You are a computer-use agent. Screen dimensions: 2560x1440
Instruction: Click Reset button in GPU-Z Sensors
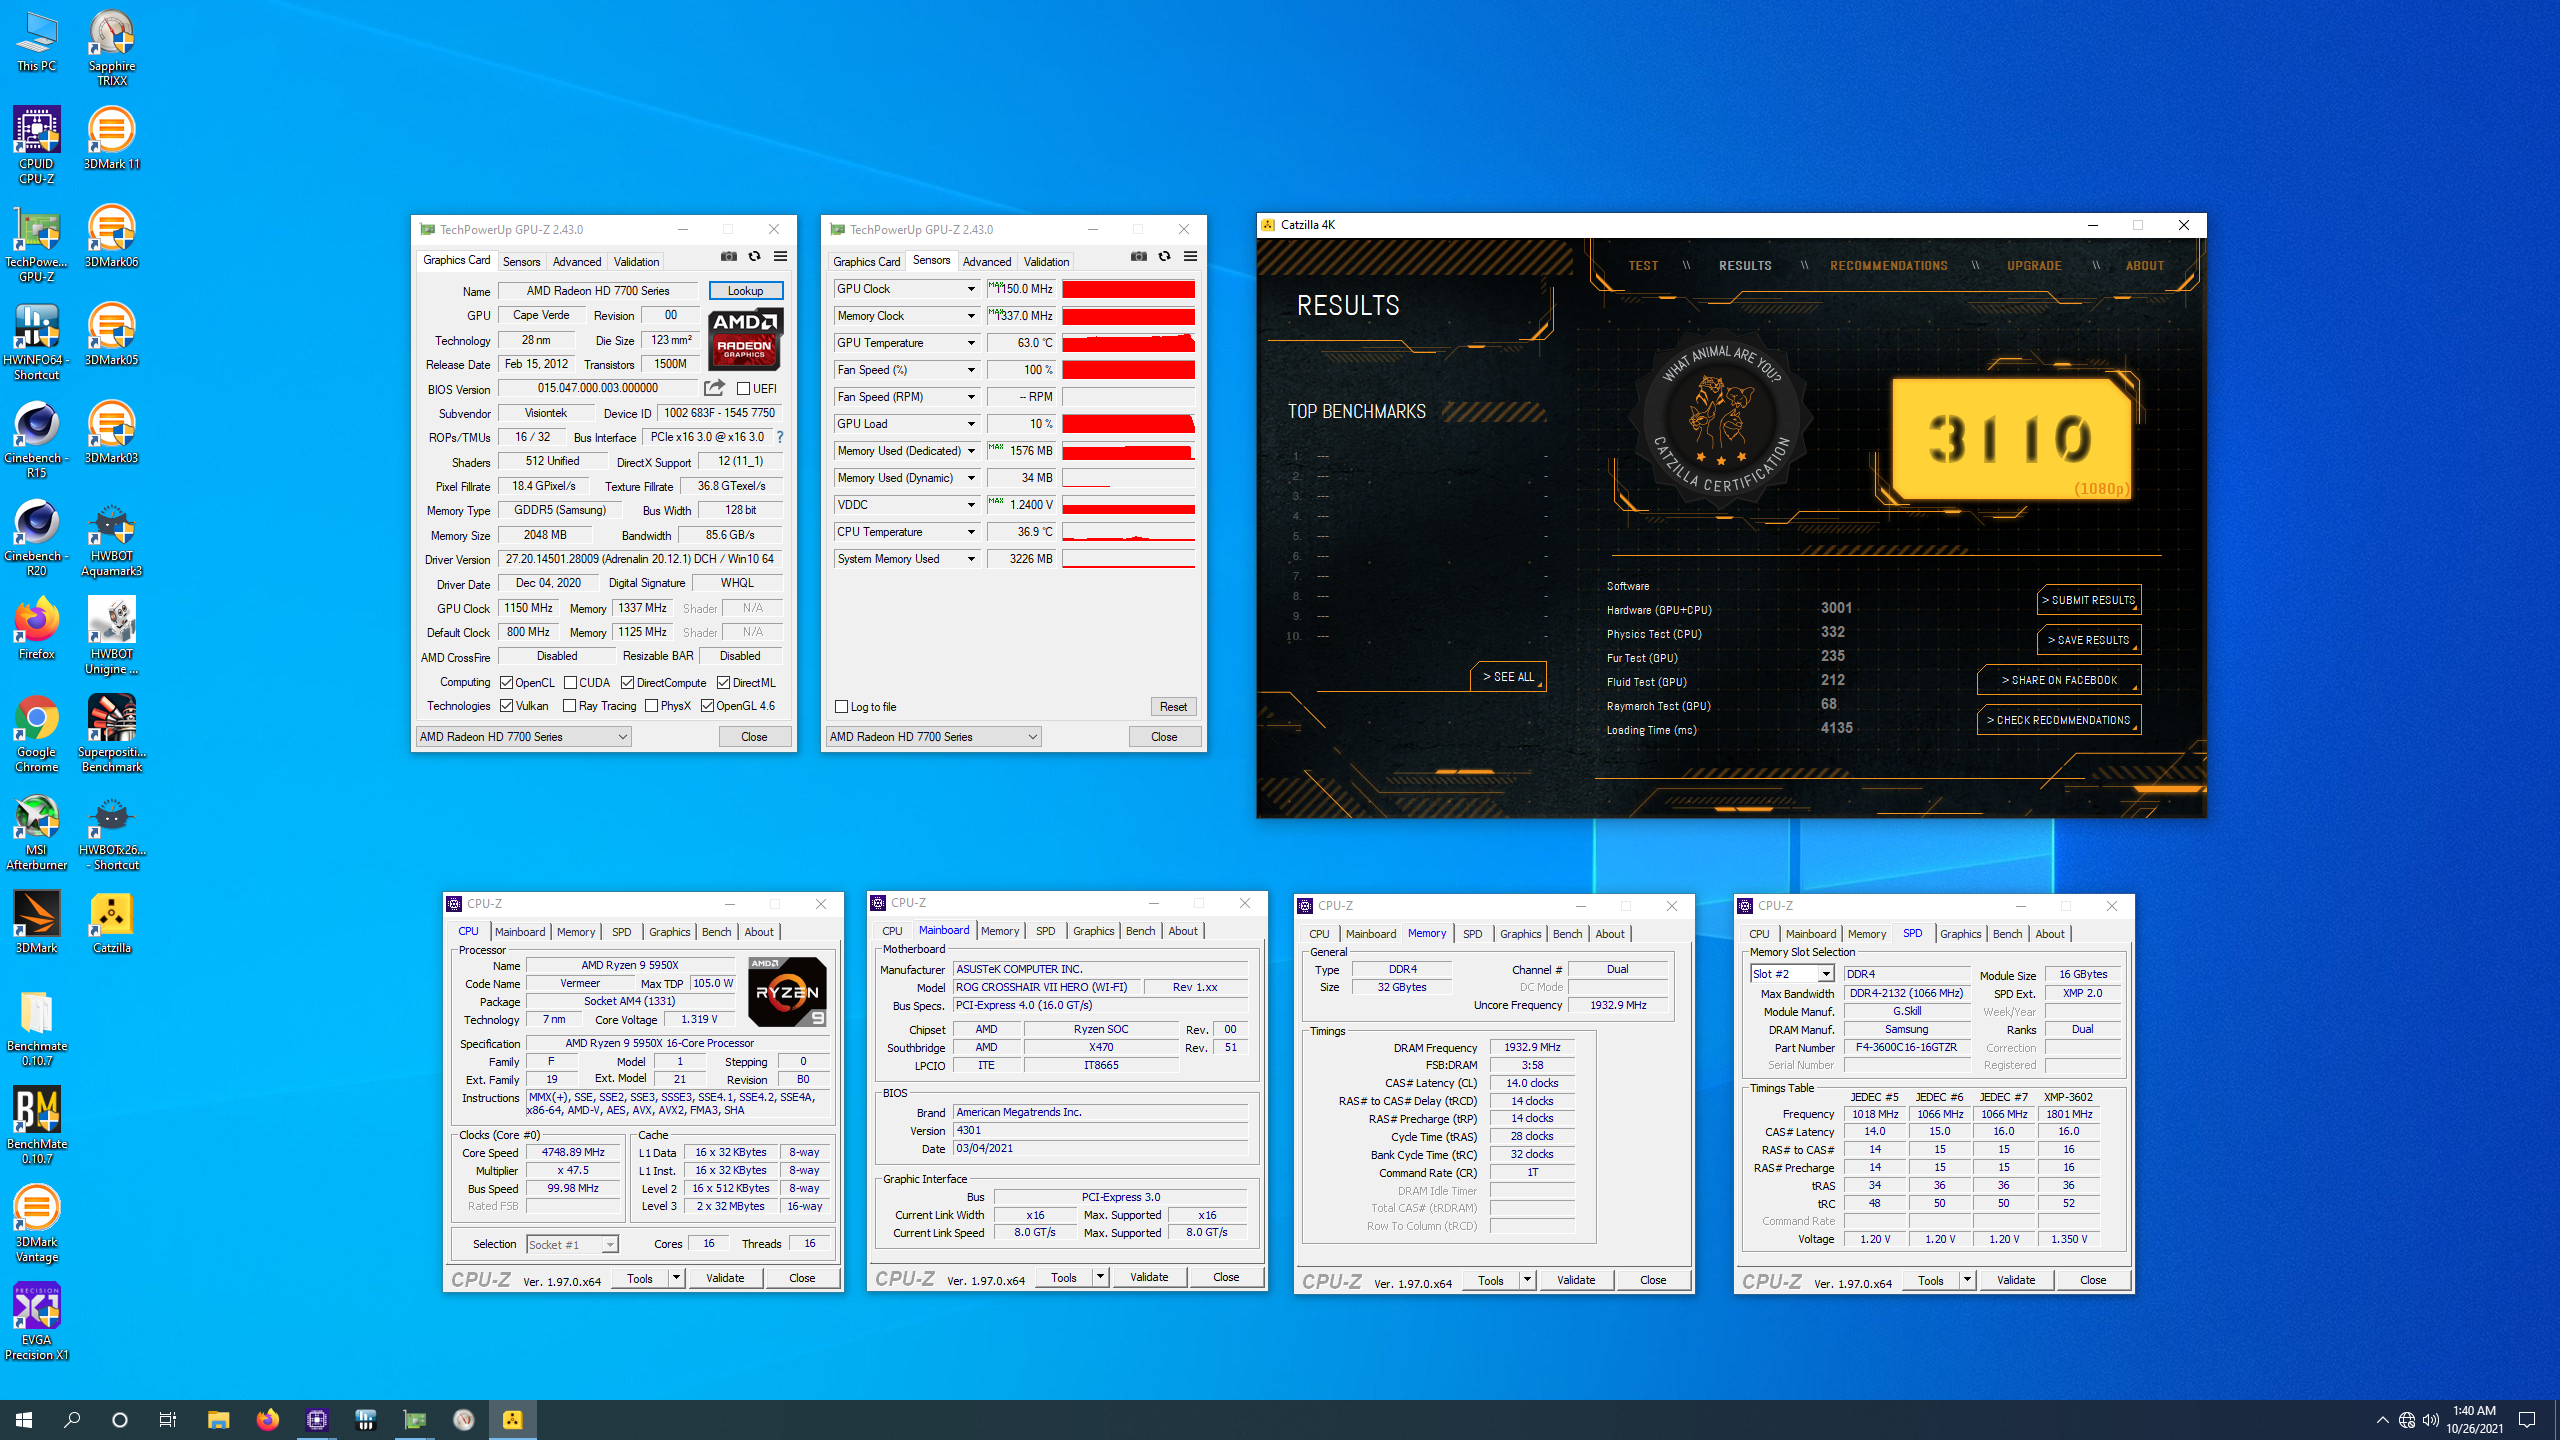tap(1173, 707)
